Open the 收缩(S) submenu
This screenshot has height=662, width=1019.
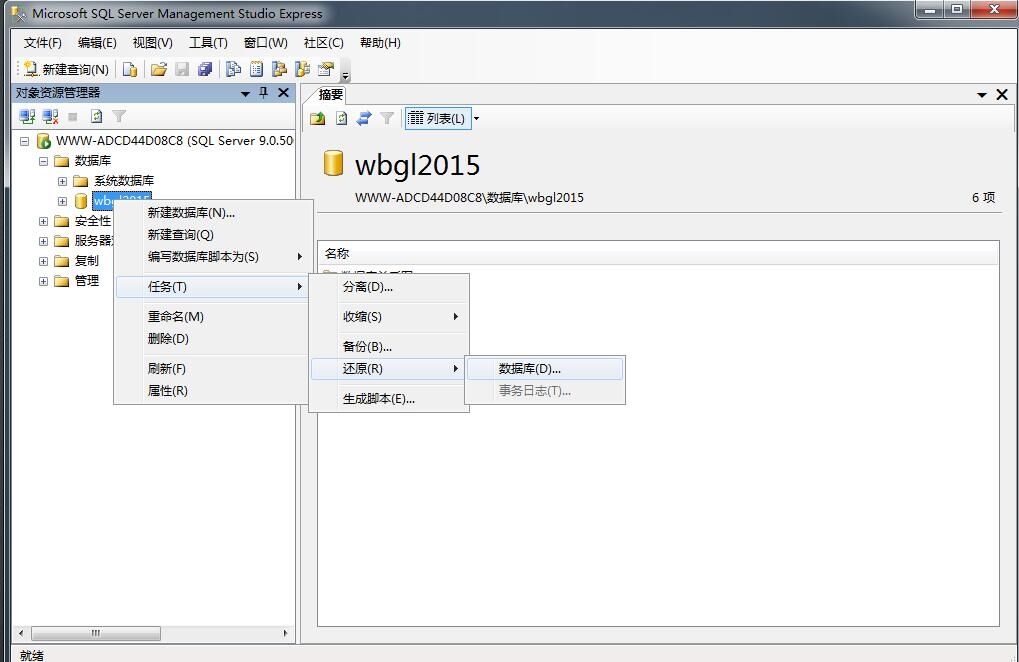point(389,316)
